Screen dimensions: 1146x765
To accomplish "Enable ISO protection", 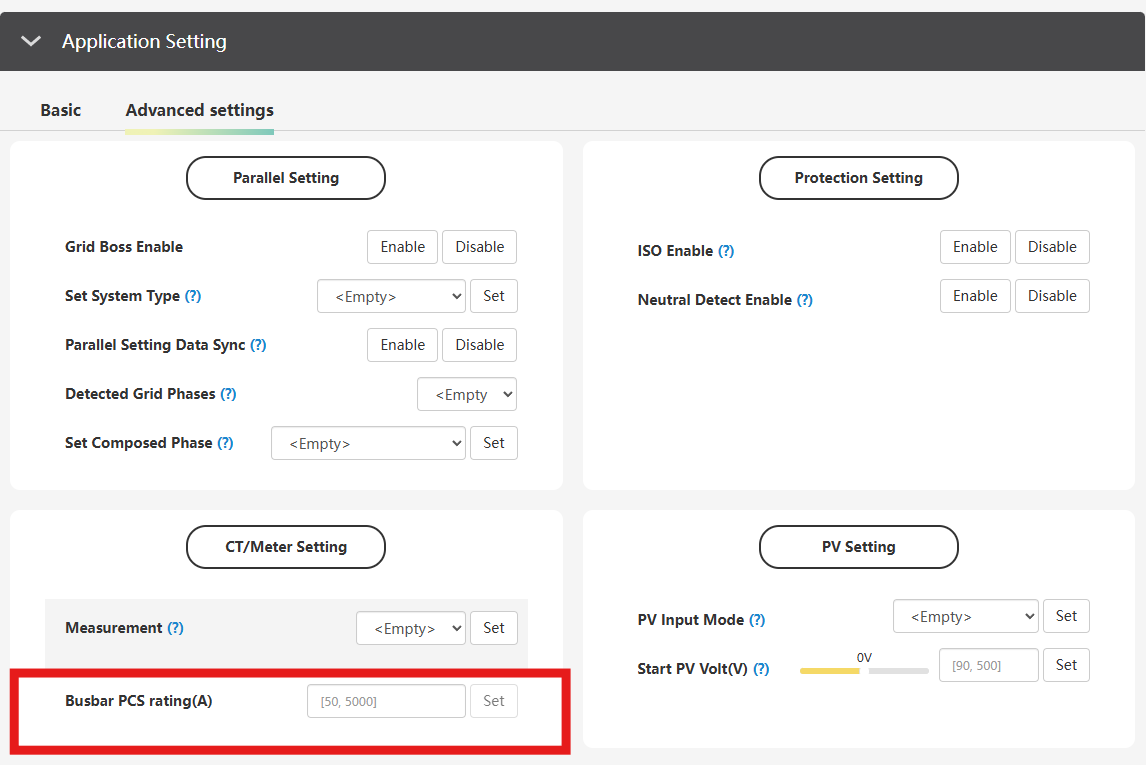I will pos(974,247).
